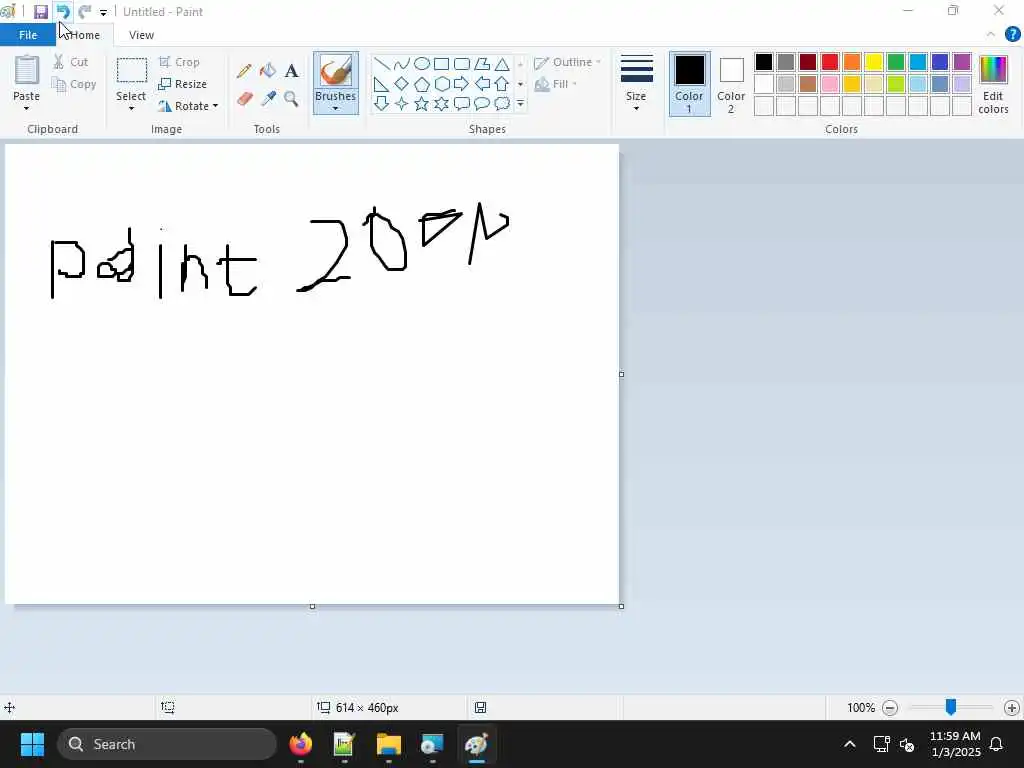Click the Crop button

pyautogui.click(x=179, y=62)
